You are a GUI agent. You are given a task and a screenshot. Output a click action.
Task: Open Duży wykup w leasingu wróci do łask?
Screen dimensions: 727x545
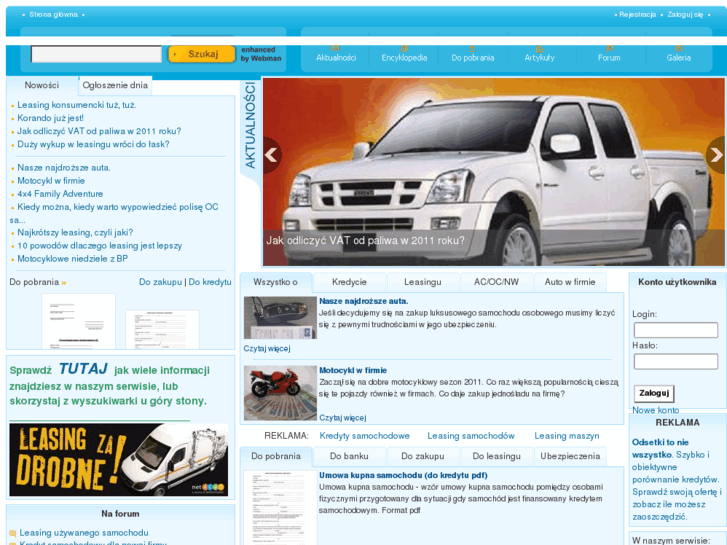coord(93,144)
